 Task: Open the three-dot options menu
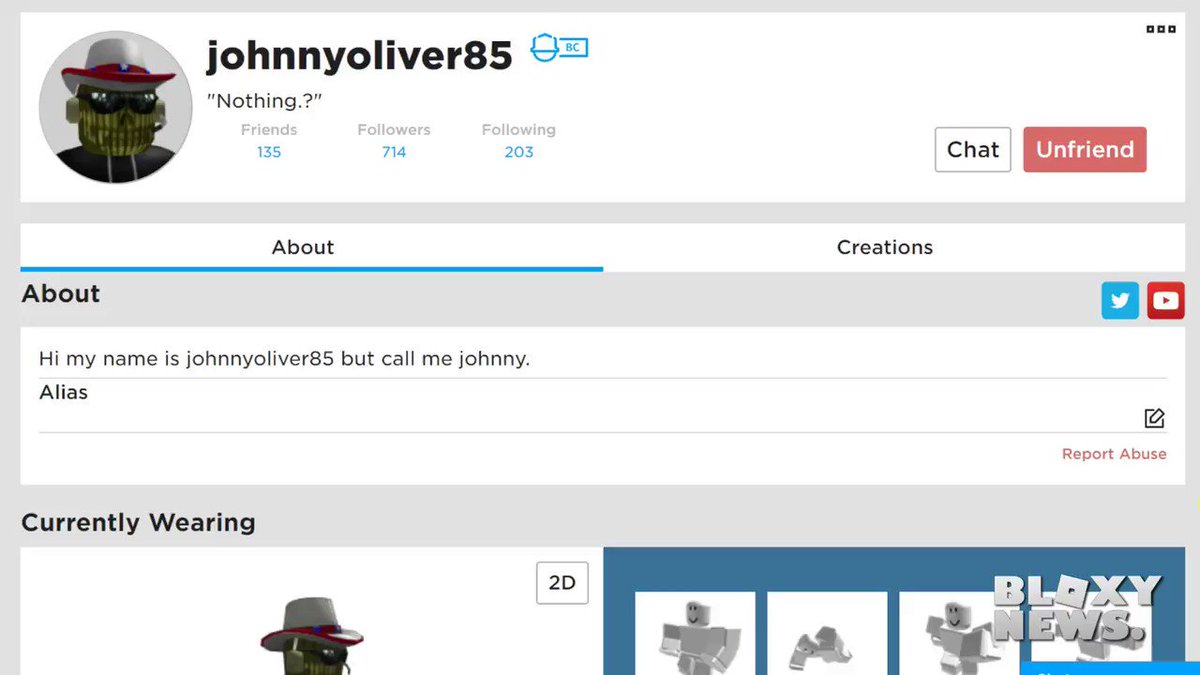coord(1160,29)
